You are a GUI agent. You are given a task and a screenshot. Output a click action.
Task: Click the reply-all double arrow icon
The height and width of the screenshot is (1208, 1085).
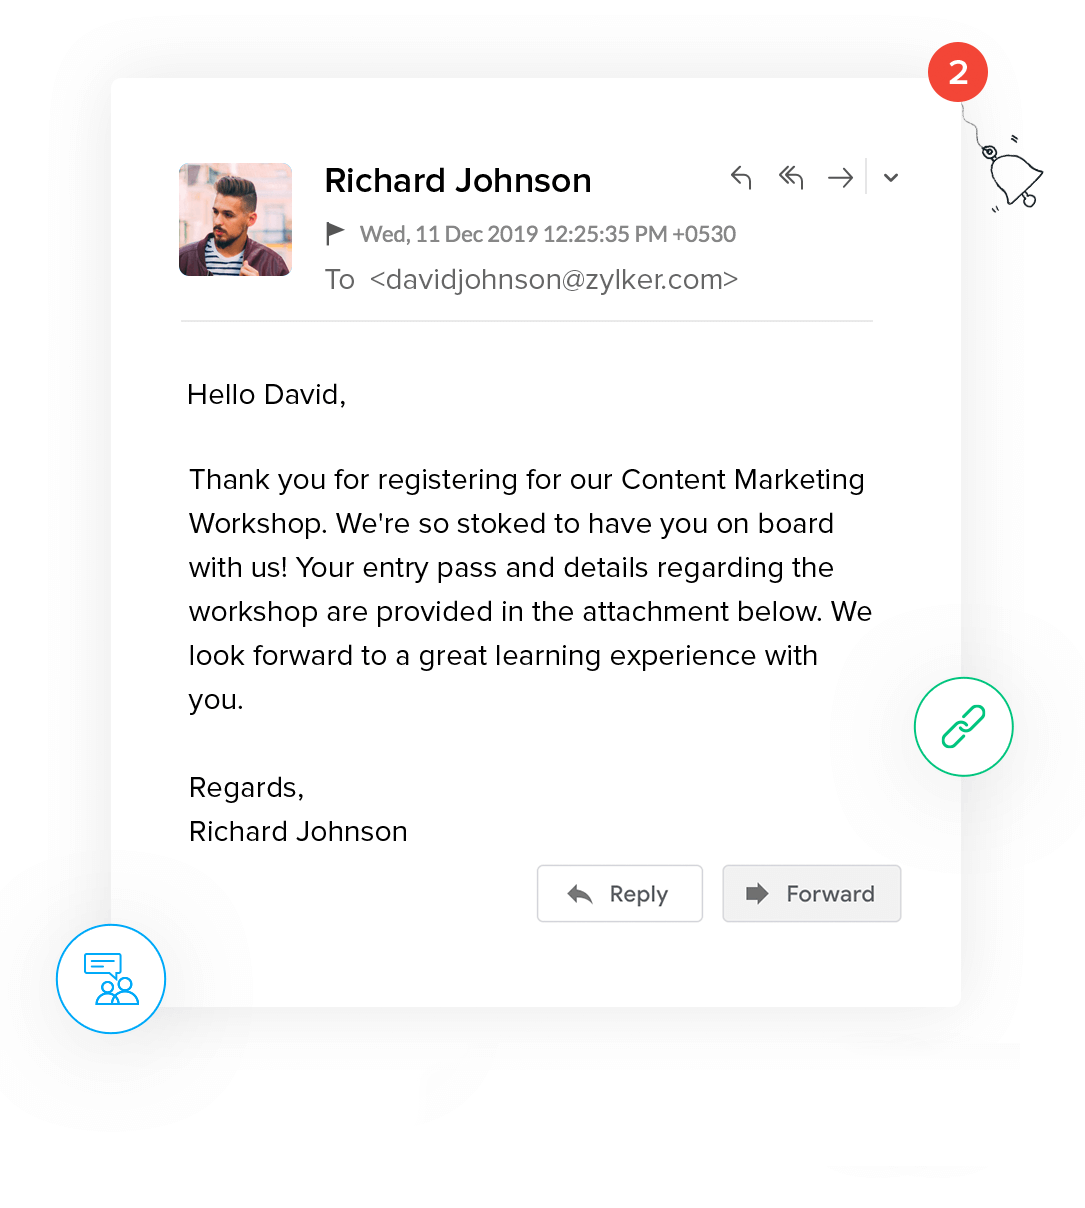click(791, 178)
